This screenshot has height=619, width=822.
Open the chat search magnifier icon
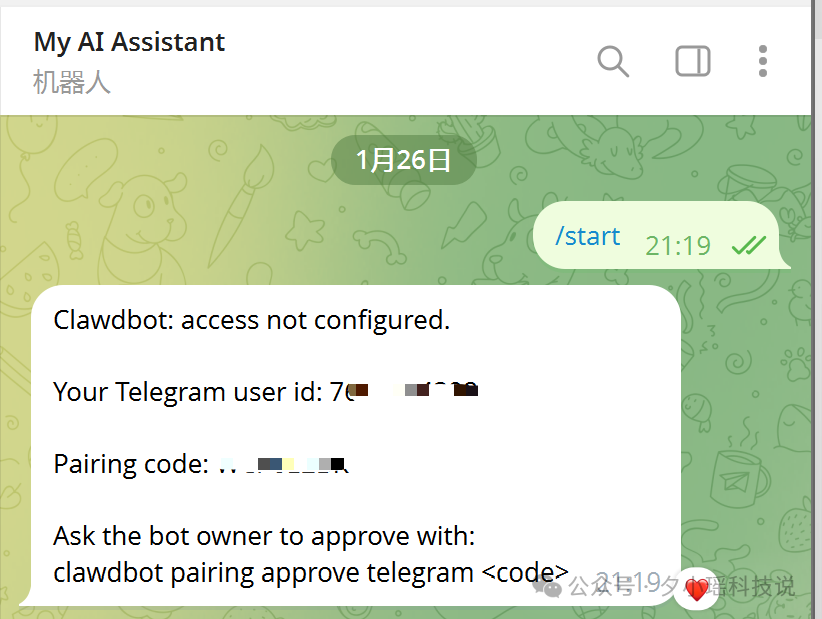pos(613,61)
